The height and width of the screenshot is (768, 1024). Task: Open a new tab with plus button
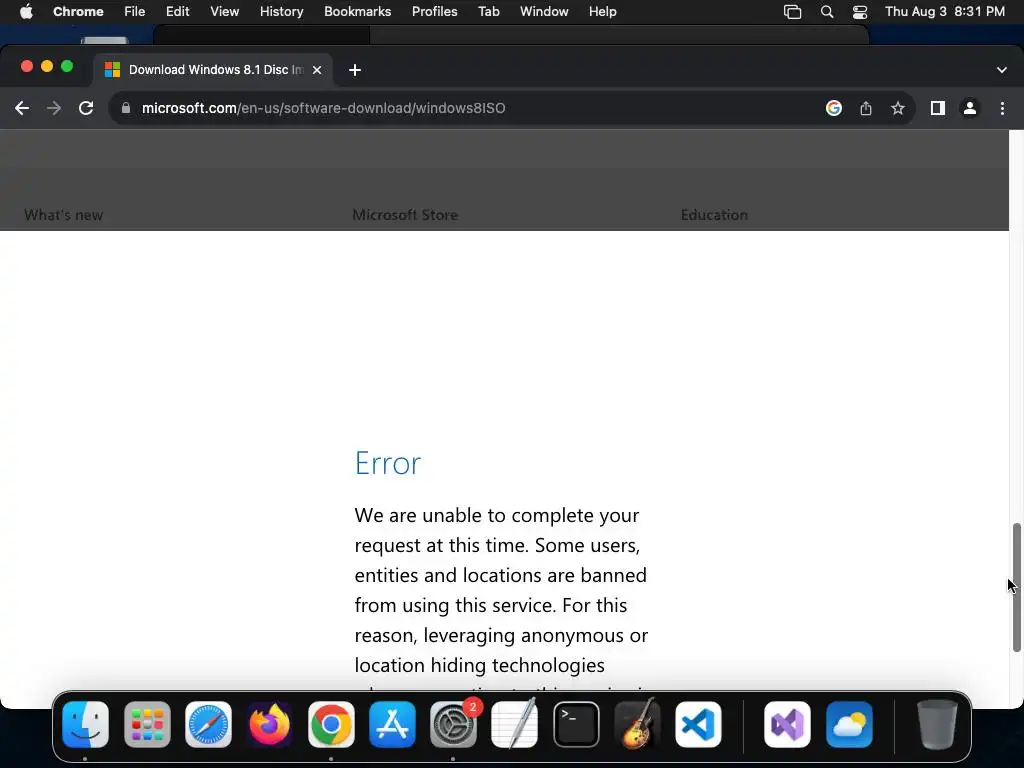[x=355, y=70]
